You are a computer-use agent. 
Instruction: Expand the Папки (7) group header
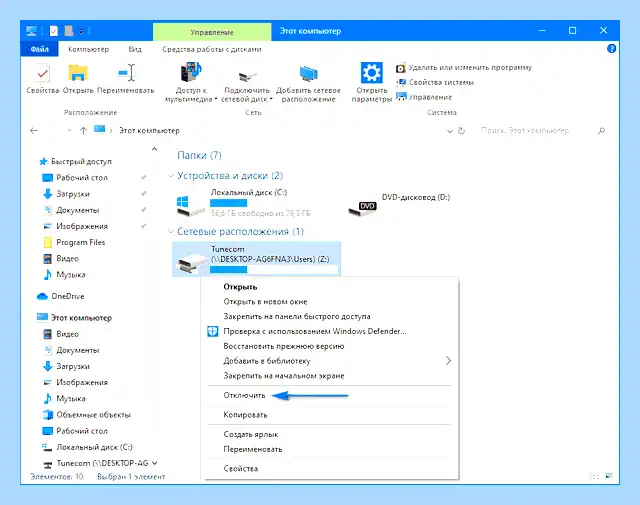click(199, 155)
